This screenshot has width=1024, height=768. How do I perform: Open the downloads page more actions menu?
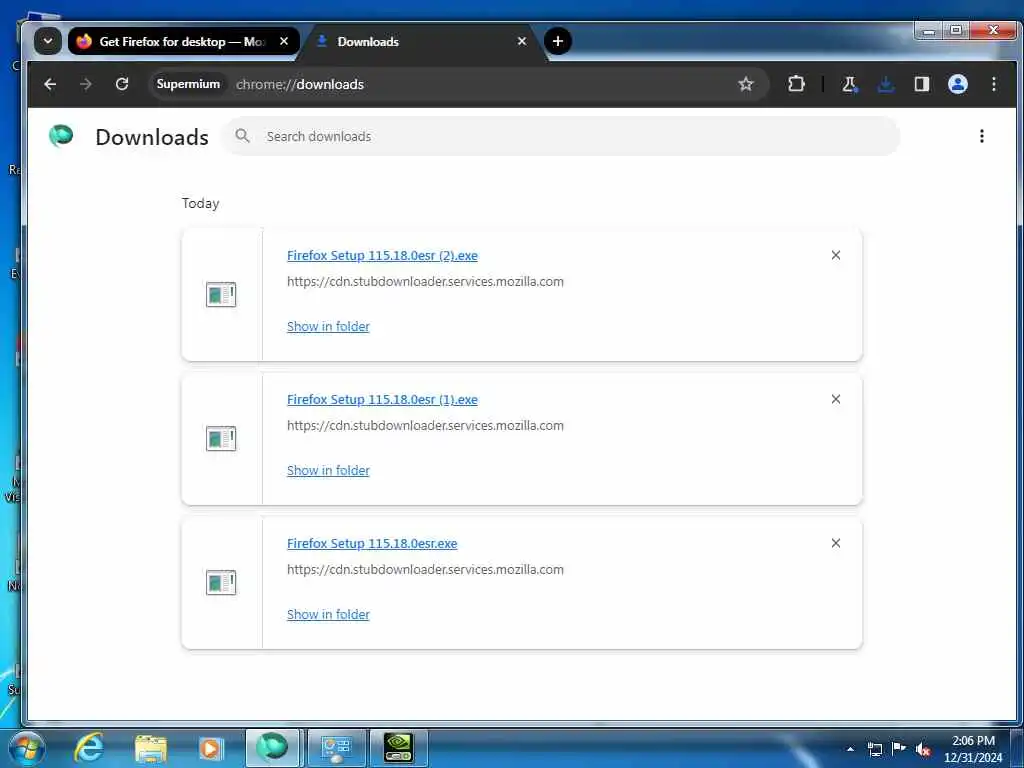[982, 136]
